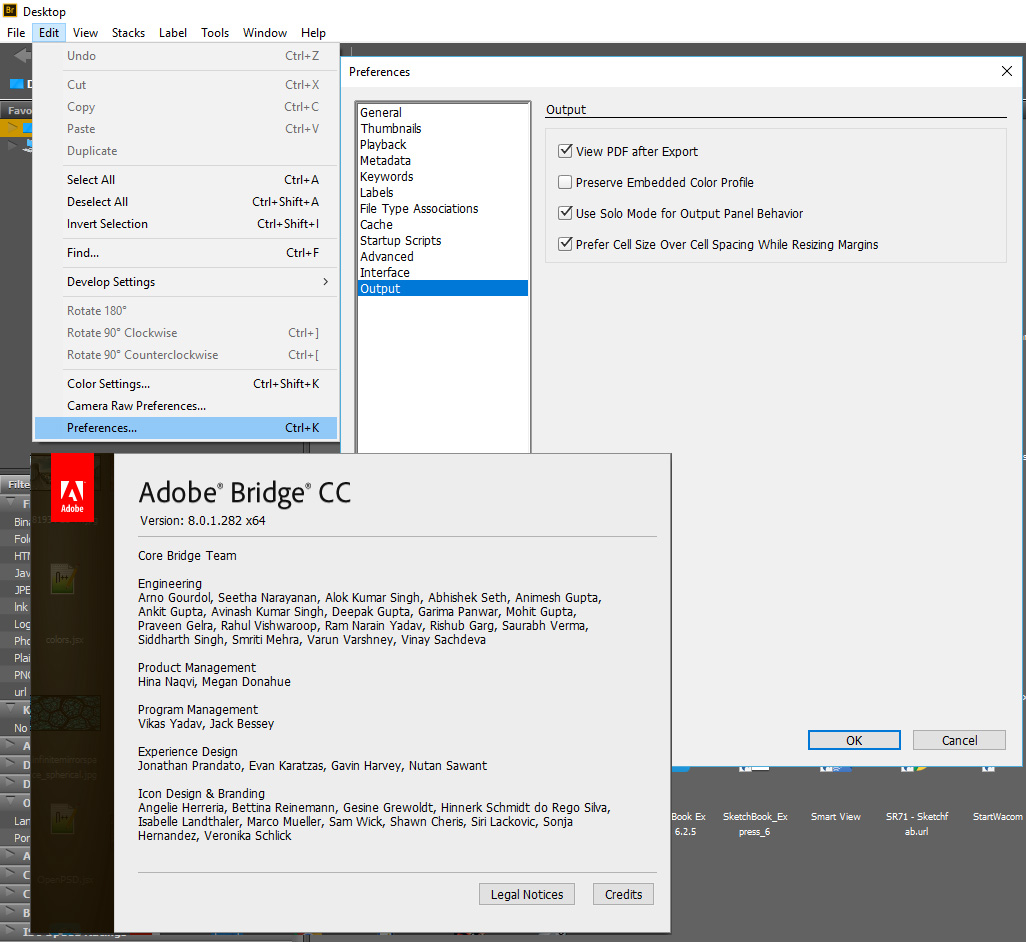Click the Undo menu item
This screenshot has height=942, width=1026.
pyautogui.click(x=186, y=56)
